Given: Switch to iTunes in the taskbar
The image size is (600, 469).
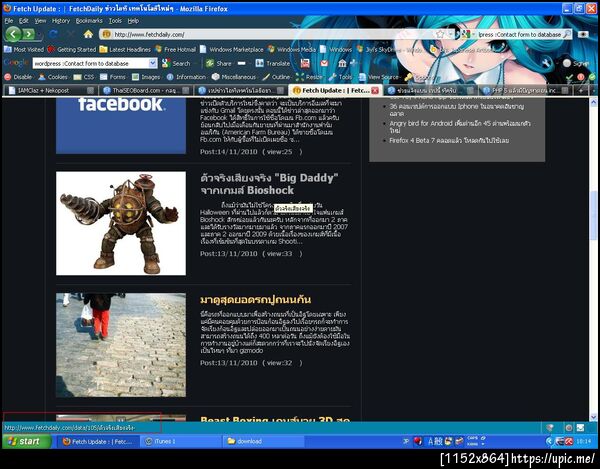Looking at the screenshot, I should tap(182, 441).
